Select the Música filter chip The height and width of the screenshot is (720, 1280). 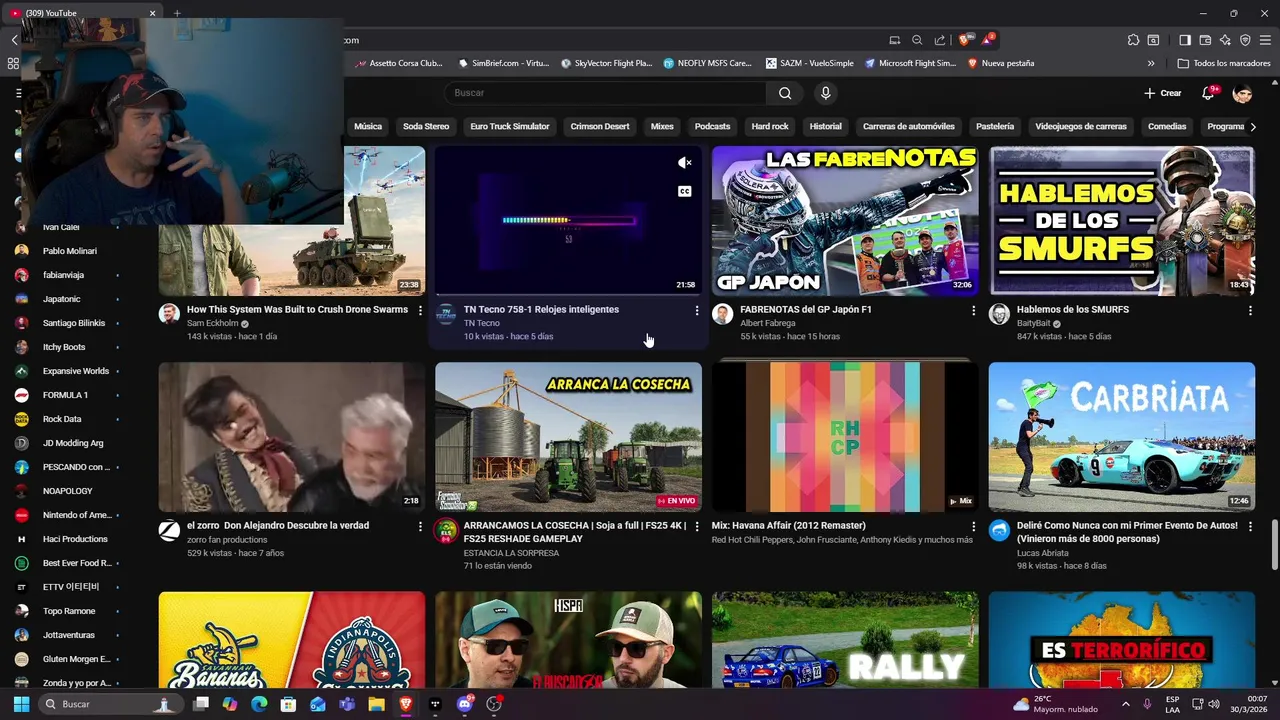click(x=368, y=127)
